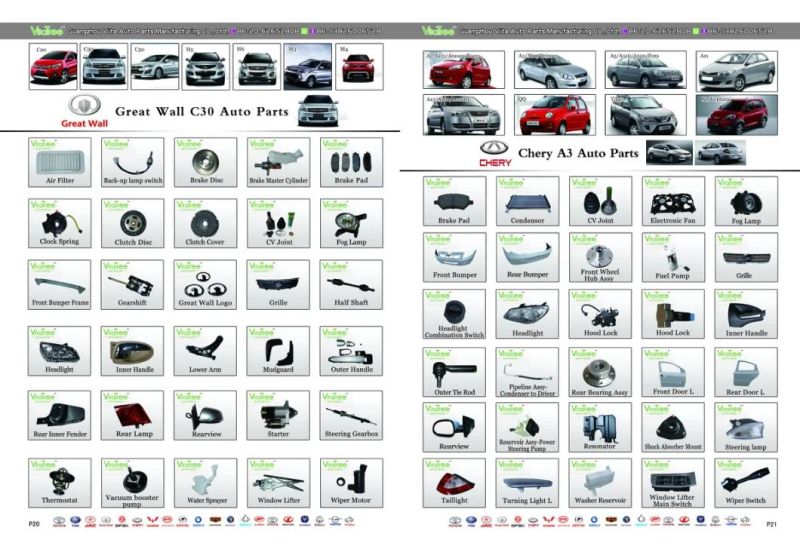
Task: Select the Thermostat part card
Action: tap(60, 482)
